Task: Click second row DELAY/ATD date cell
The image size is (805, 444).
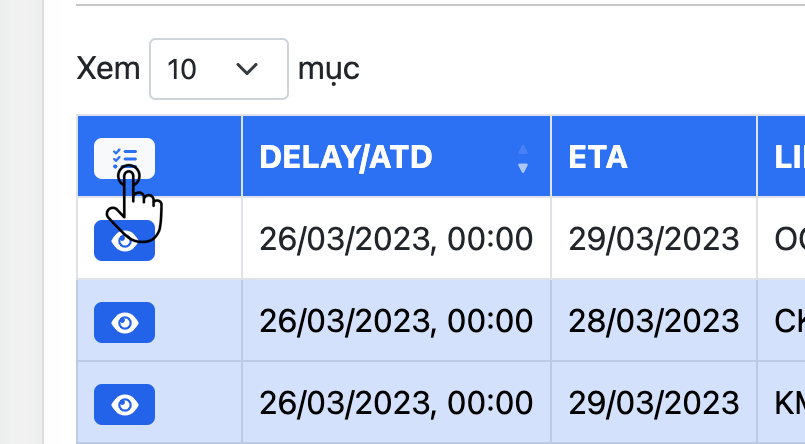Action: (x=396, y=322)
